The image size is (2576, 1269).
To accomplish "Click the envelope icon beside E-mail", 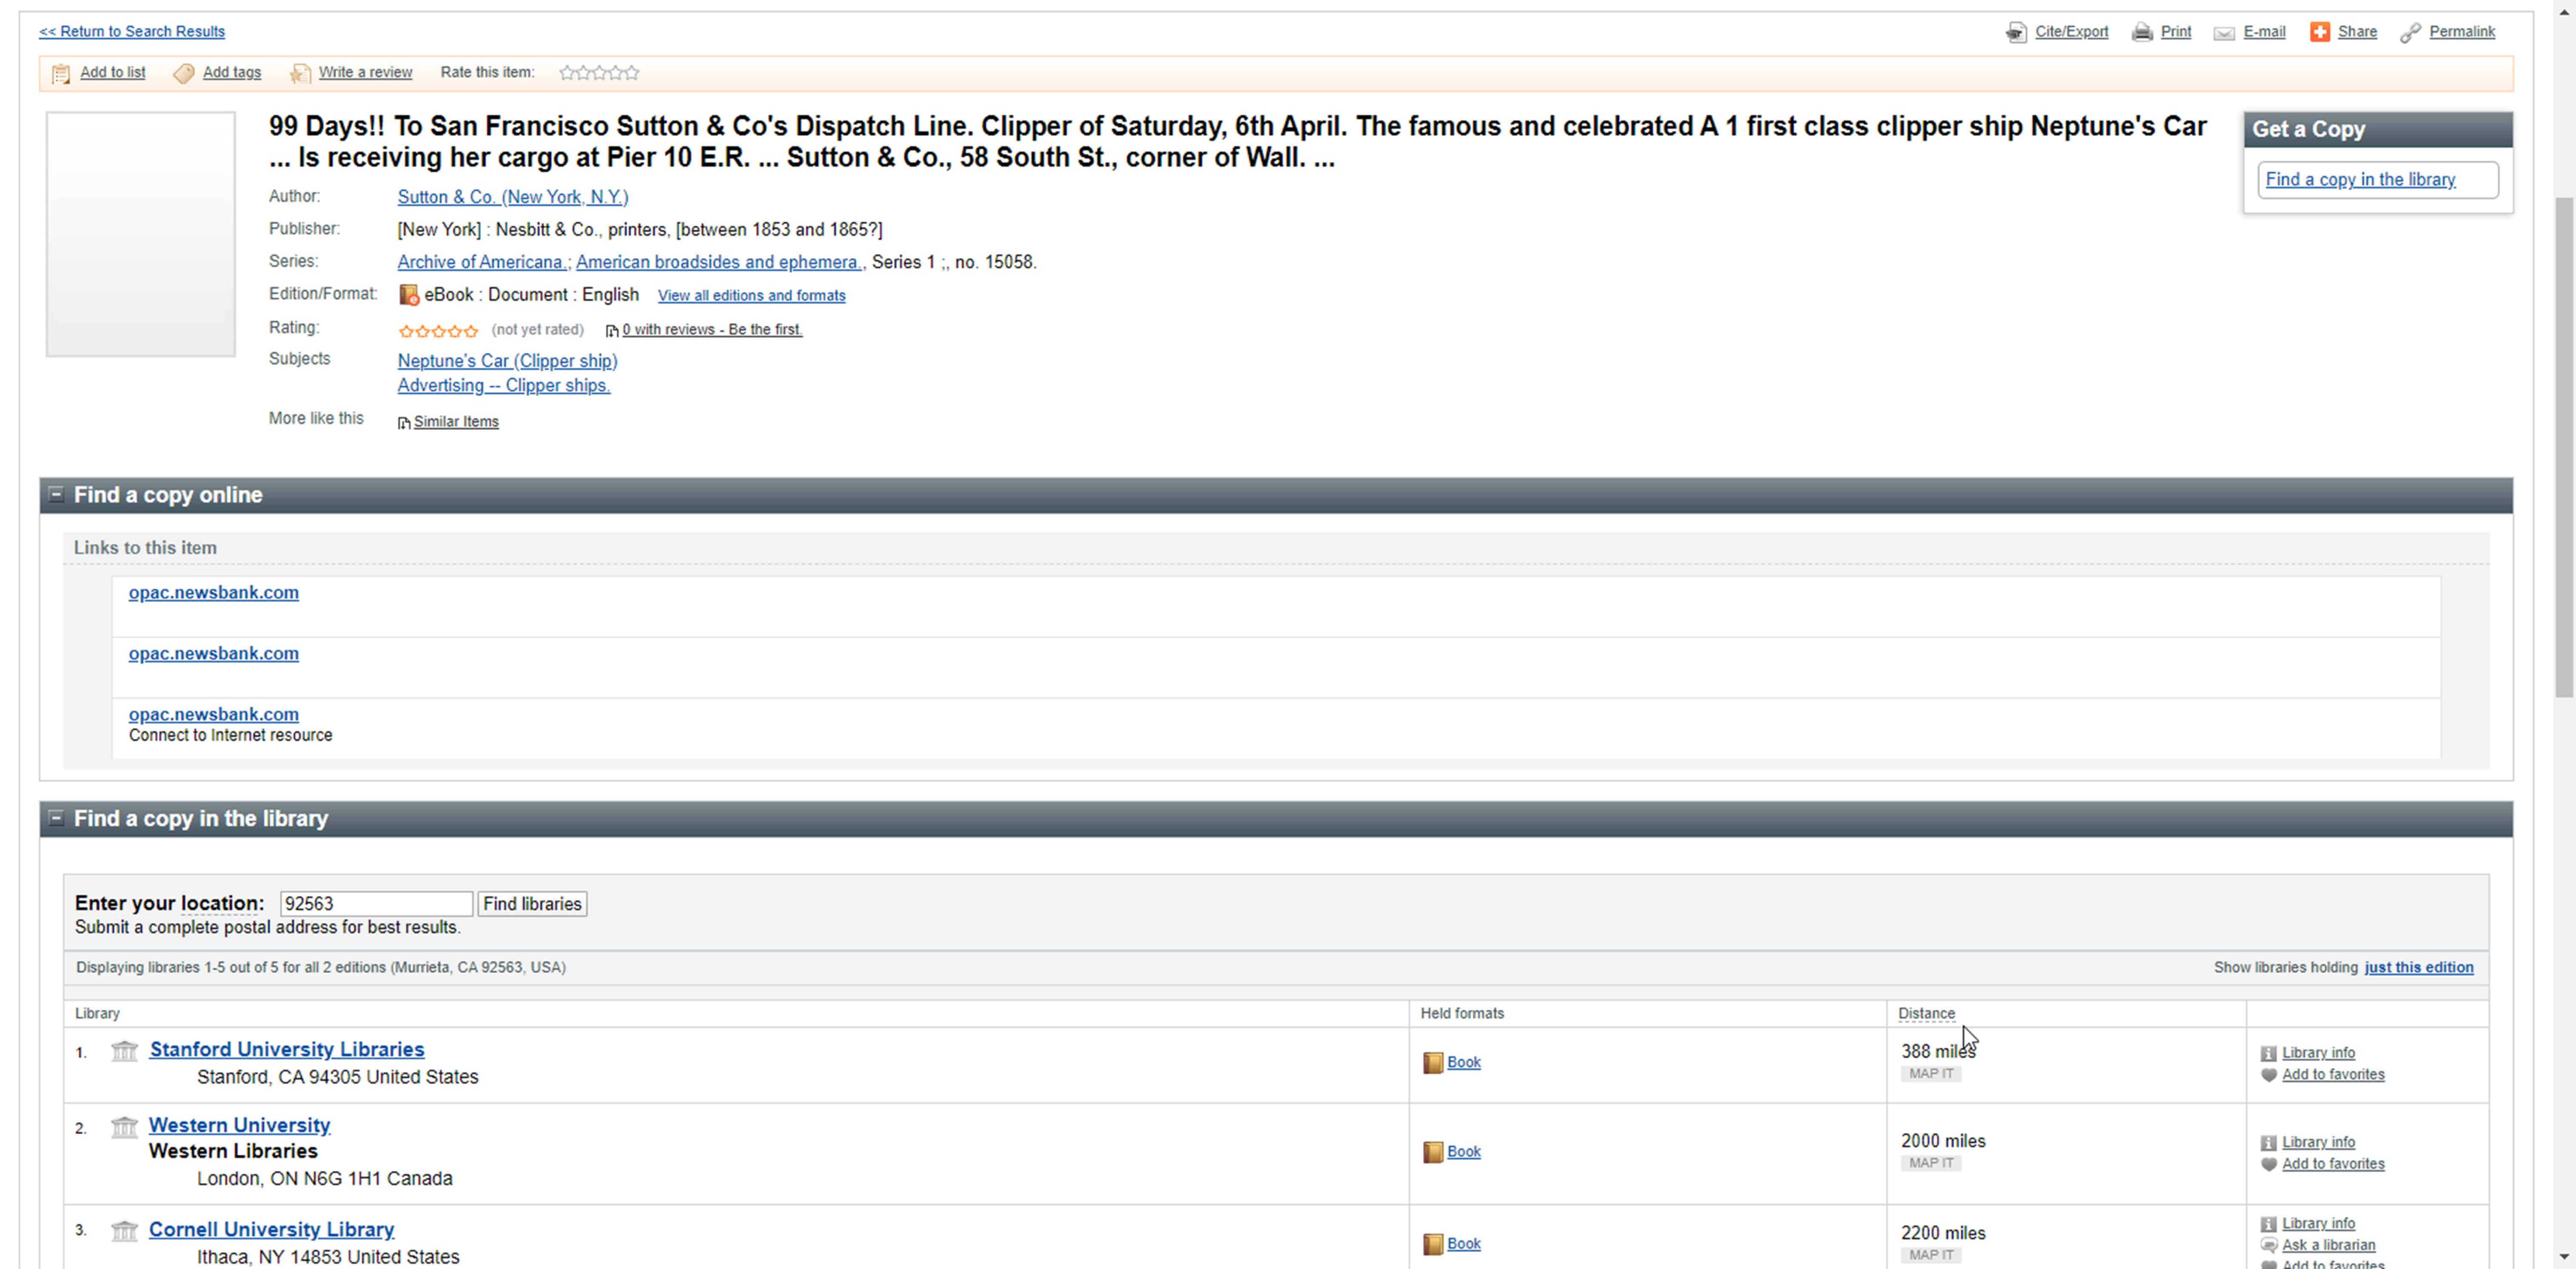I will 2224,33.
